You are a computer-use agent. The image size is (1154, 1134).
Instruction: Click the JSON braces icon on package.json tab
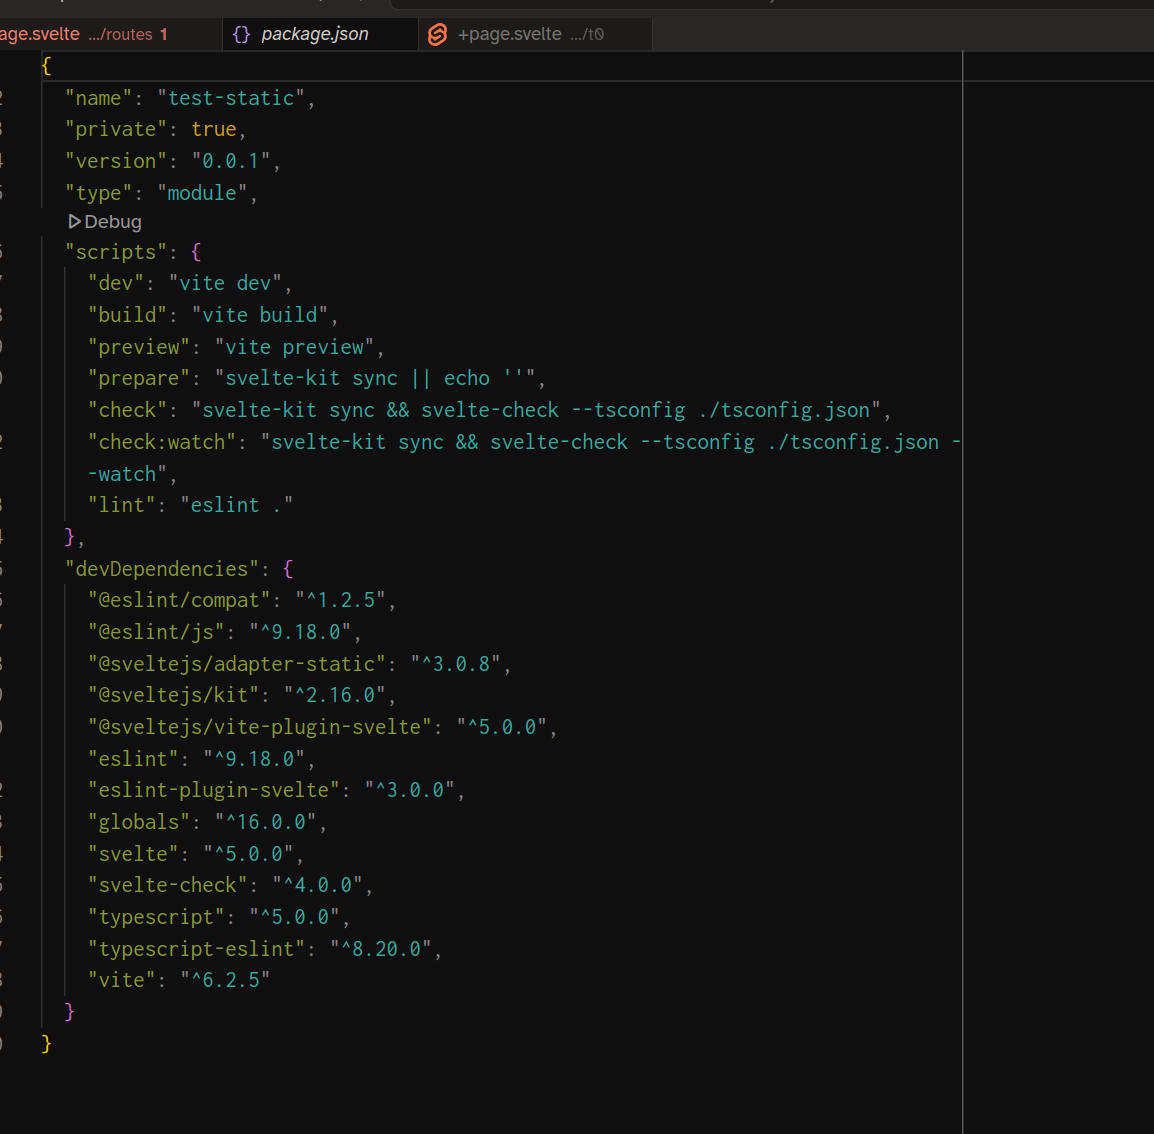(241, 34)
